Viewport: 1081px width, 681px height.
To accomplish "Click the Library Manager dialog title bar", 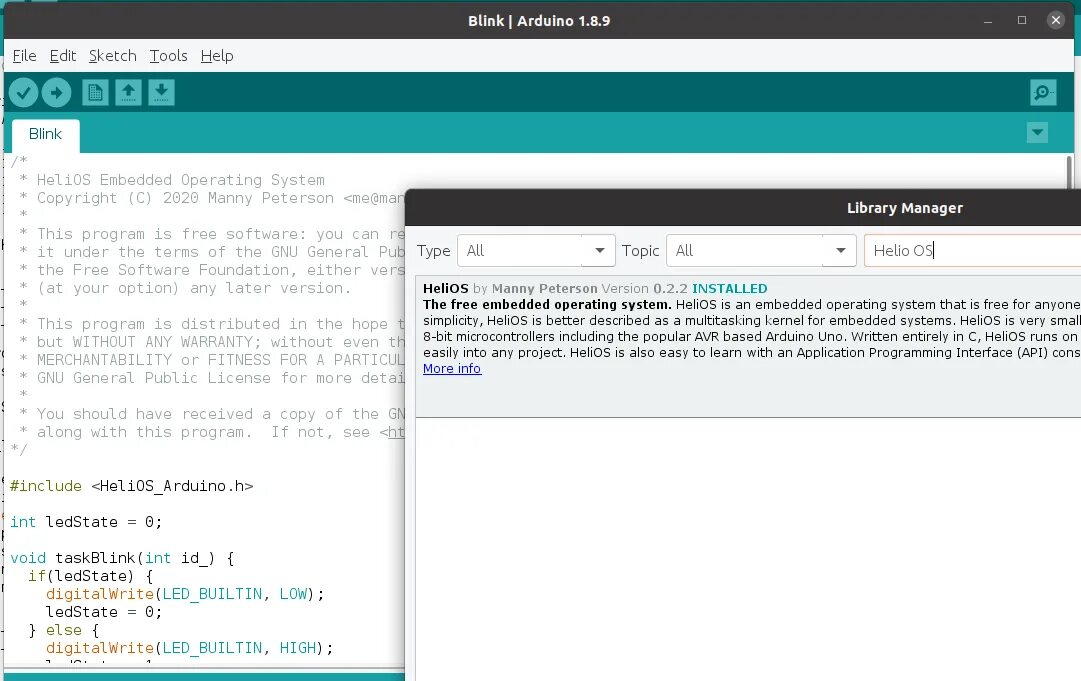I will click(743, 207).
